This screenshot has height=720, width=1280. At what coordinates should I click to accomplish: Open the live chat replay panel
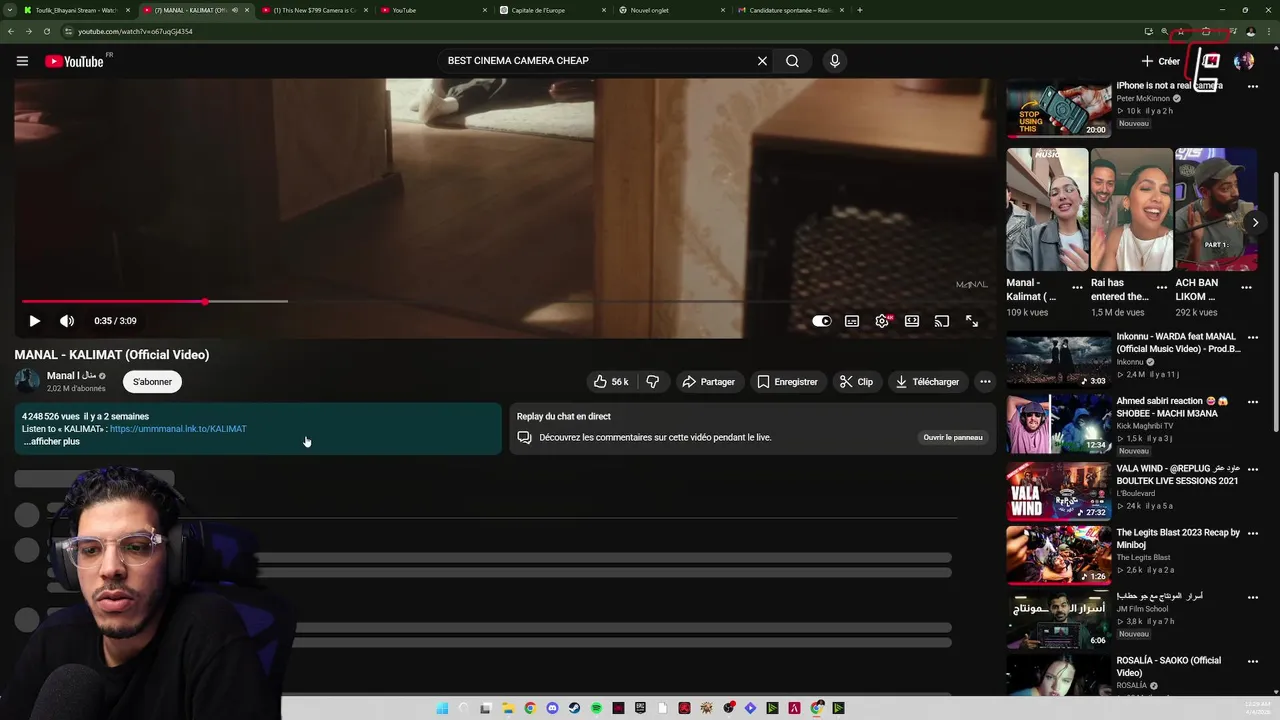[952, 437]
